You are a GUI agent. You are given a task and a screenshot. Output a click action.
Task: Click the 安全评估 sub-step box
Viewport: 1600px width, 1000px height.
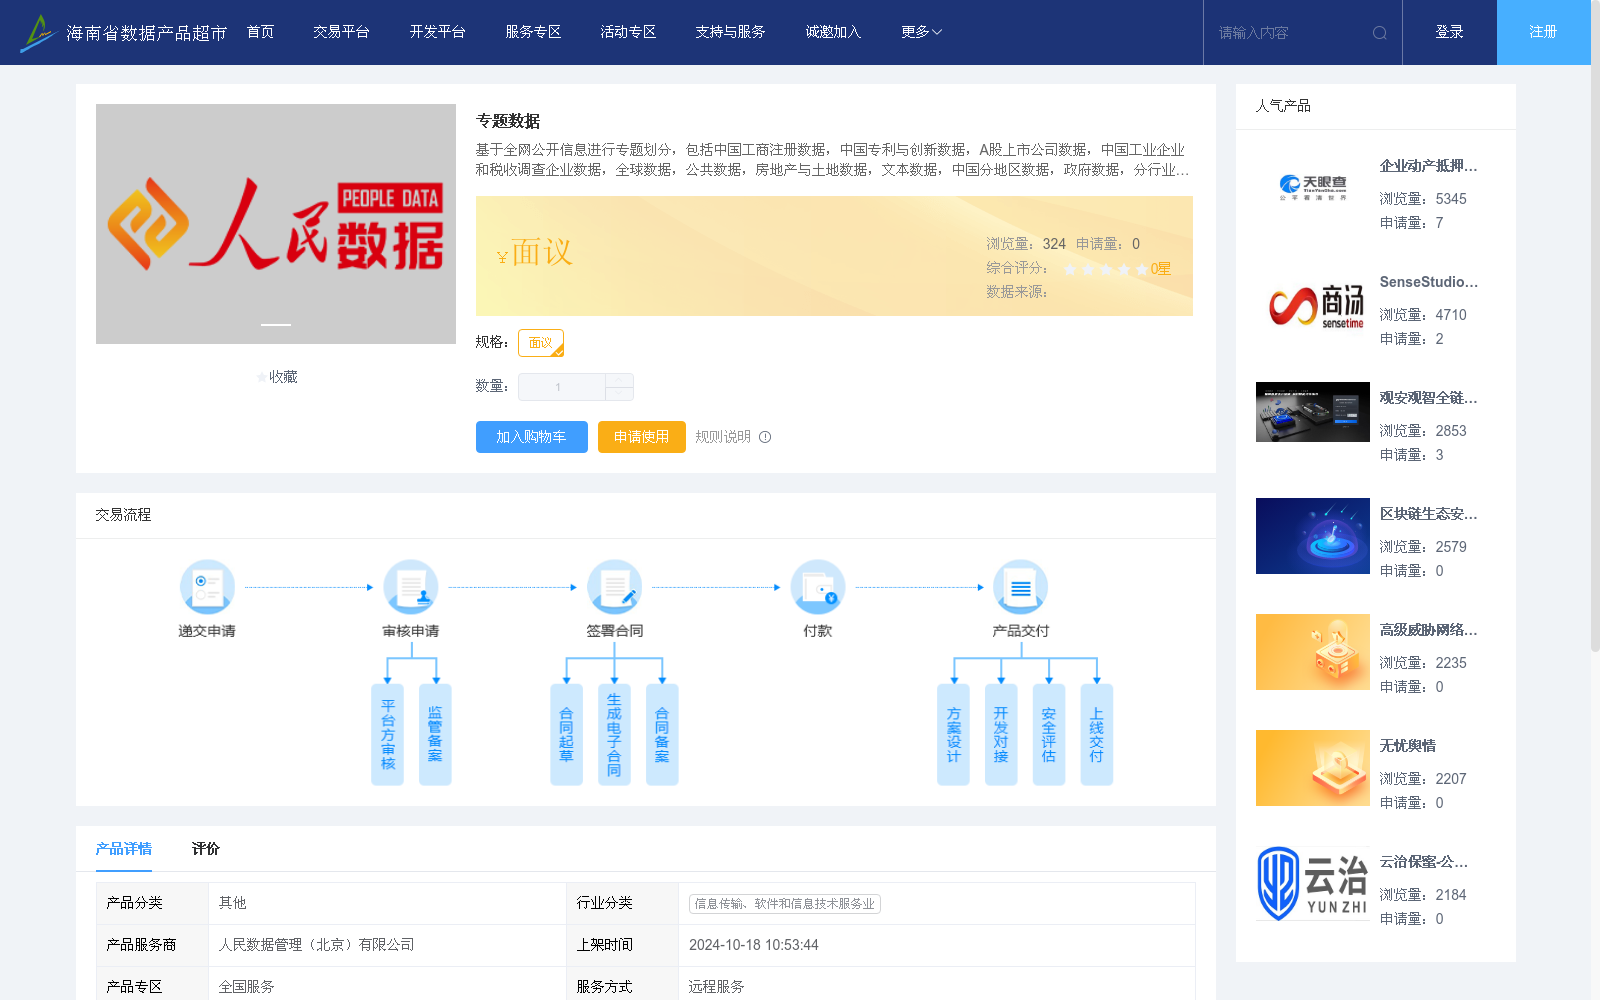[1049, 735]
